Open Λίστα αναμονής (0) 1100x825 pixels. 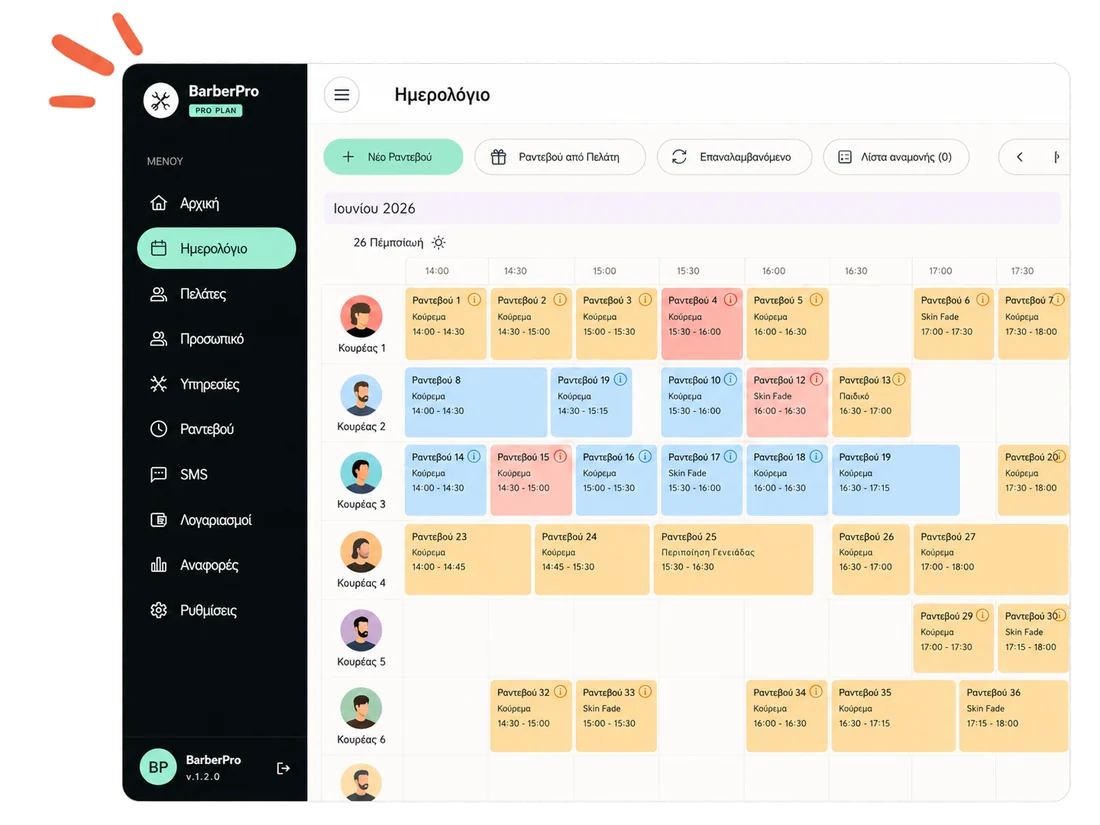[x=897, y=157]
